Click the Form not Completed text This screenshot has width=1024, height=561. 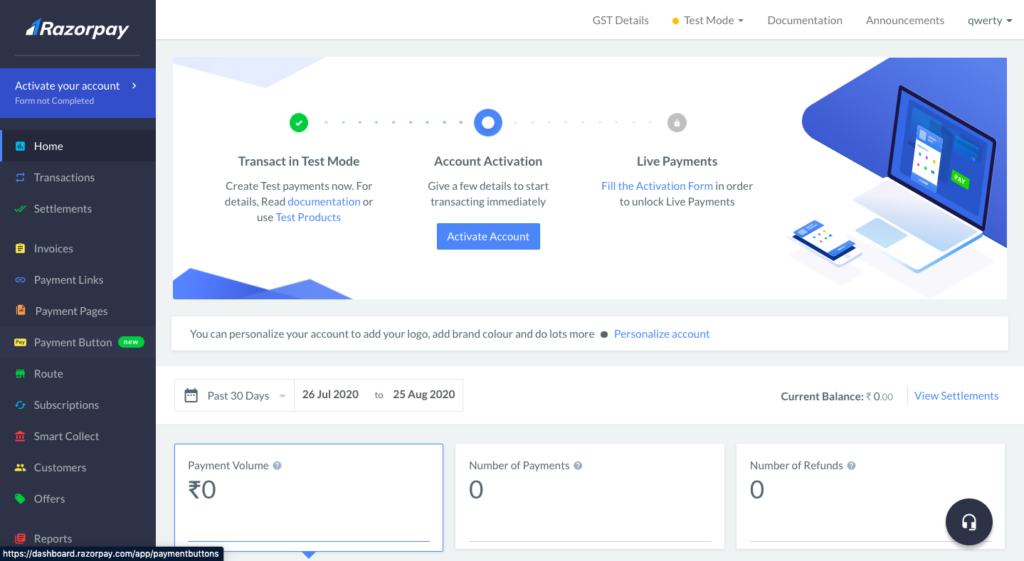tap(54, 101)
